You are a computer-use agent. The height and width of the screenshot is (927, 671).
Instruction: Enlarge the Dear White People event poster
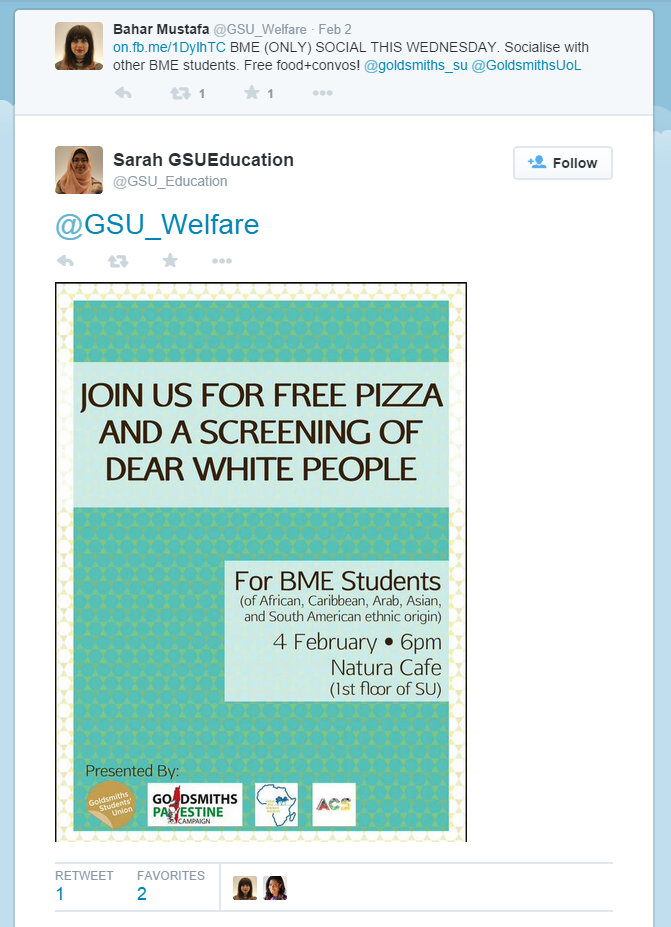point(261,561)
